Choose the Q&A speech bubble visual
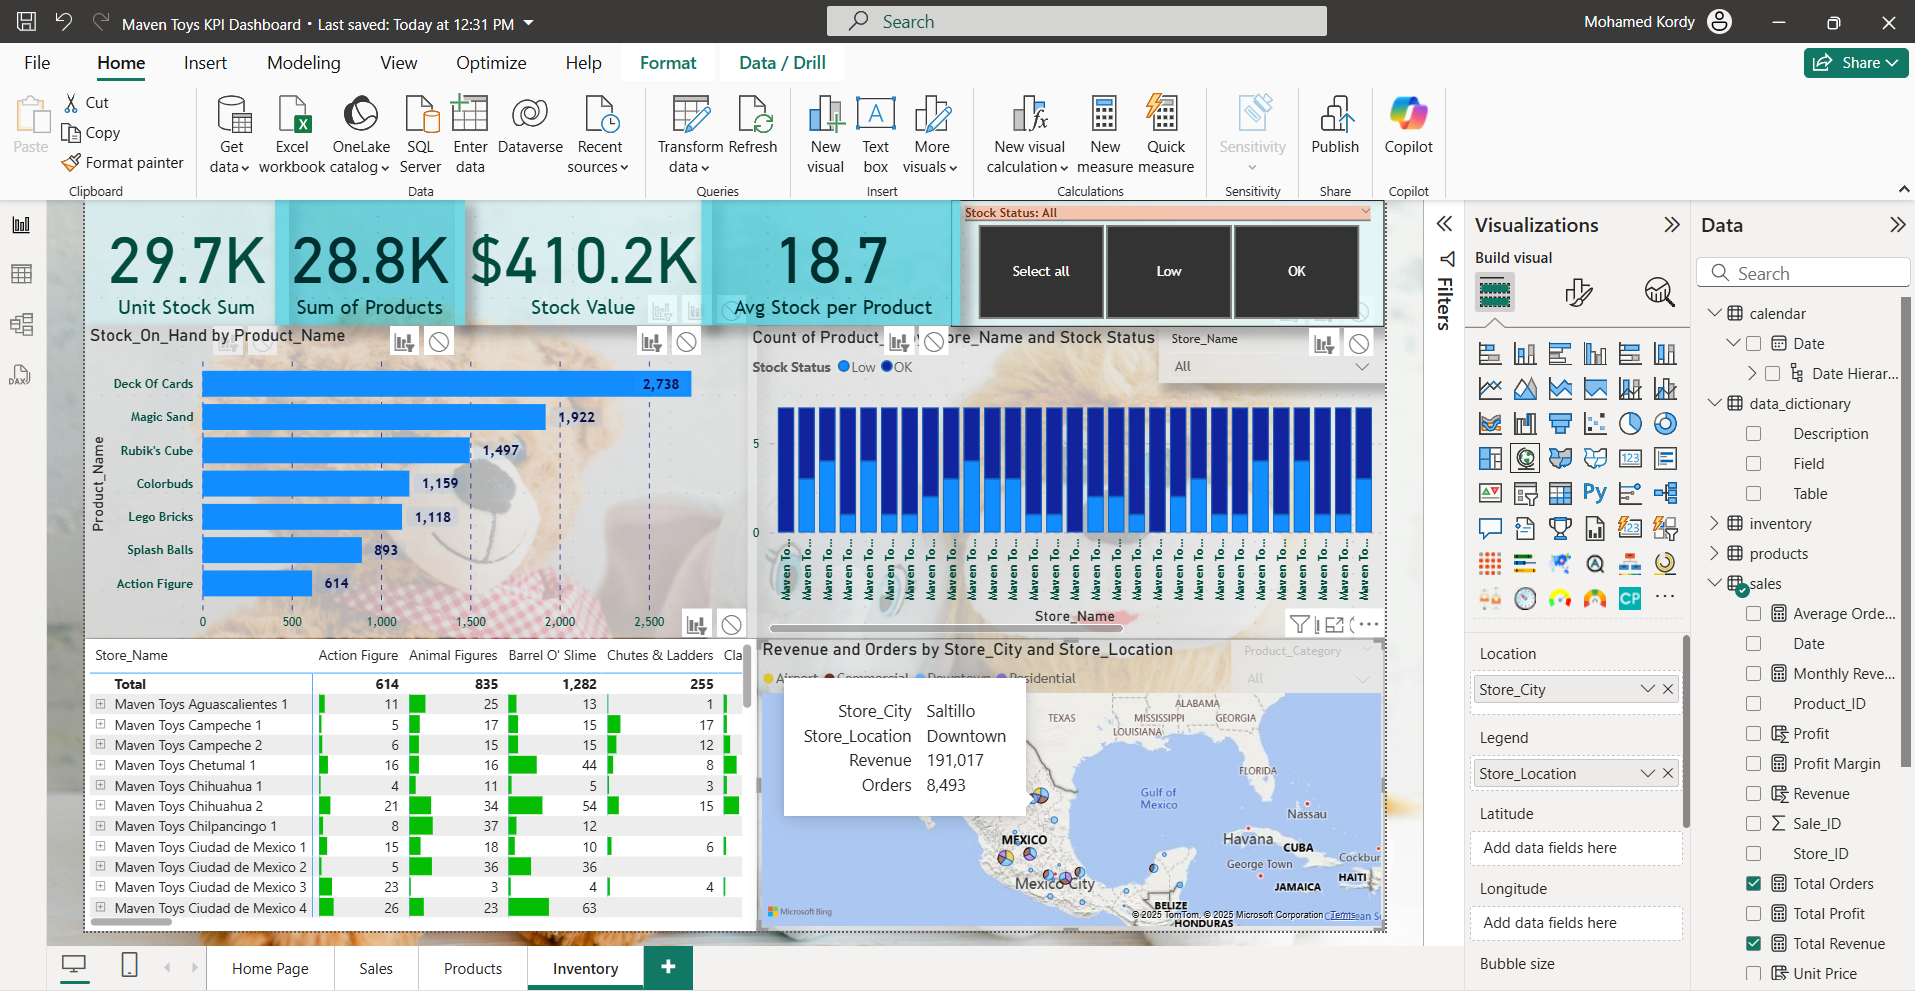Image resolution: width=1915 pixels, height=991 pixels. 1490,528
